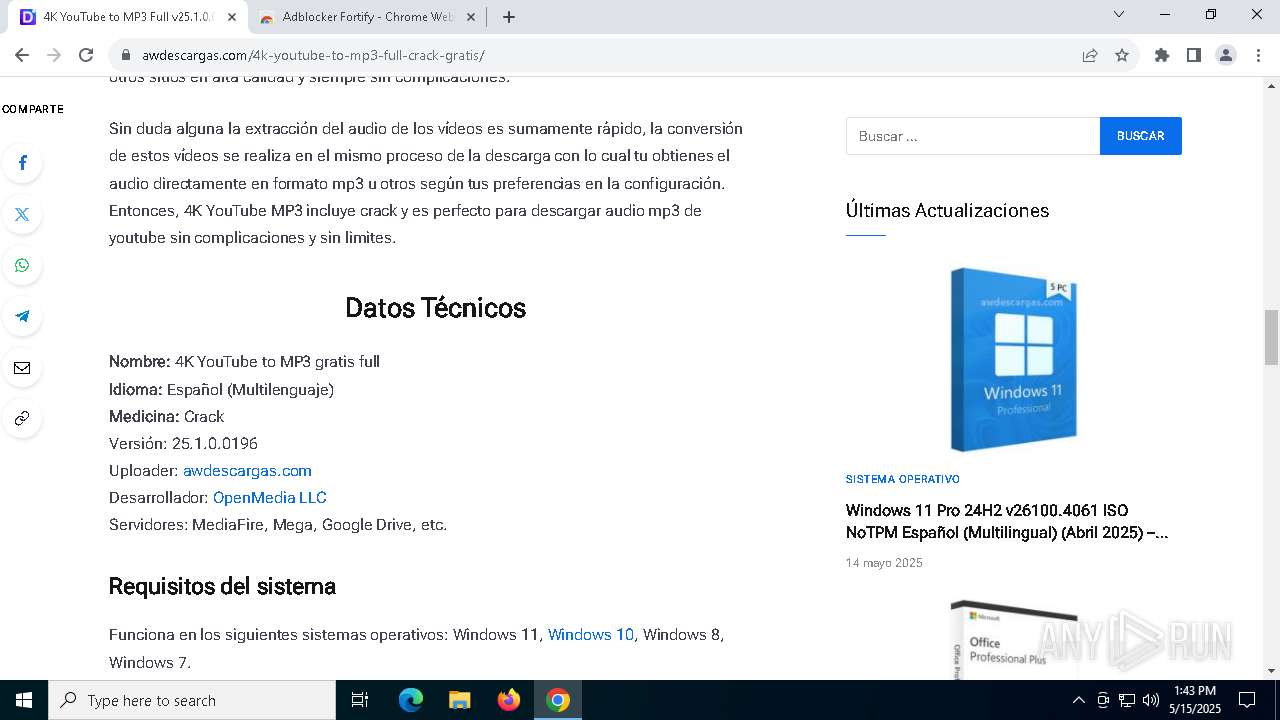Share the page on X (Twitter)
Image resolution: width=1280 pixels, height=720 pixels.
coord(22,214)
